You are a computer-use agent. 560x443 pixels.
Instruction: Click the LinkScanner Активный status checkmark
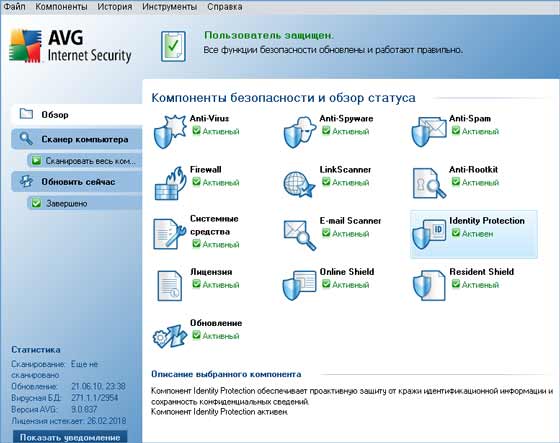[x=326, y=182]
